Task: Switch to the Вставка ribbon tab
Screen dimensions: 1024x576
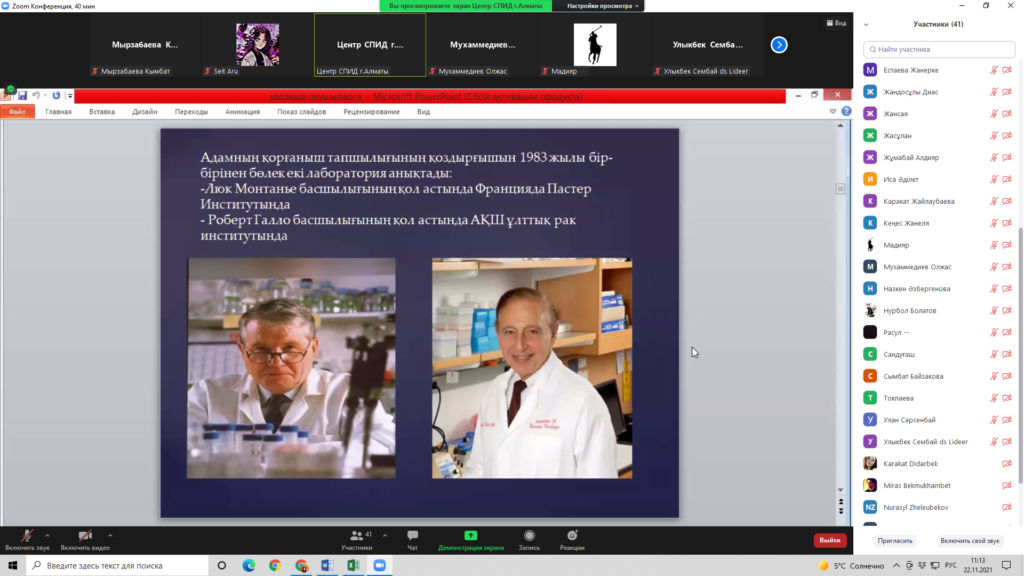Action: (102, 112)
